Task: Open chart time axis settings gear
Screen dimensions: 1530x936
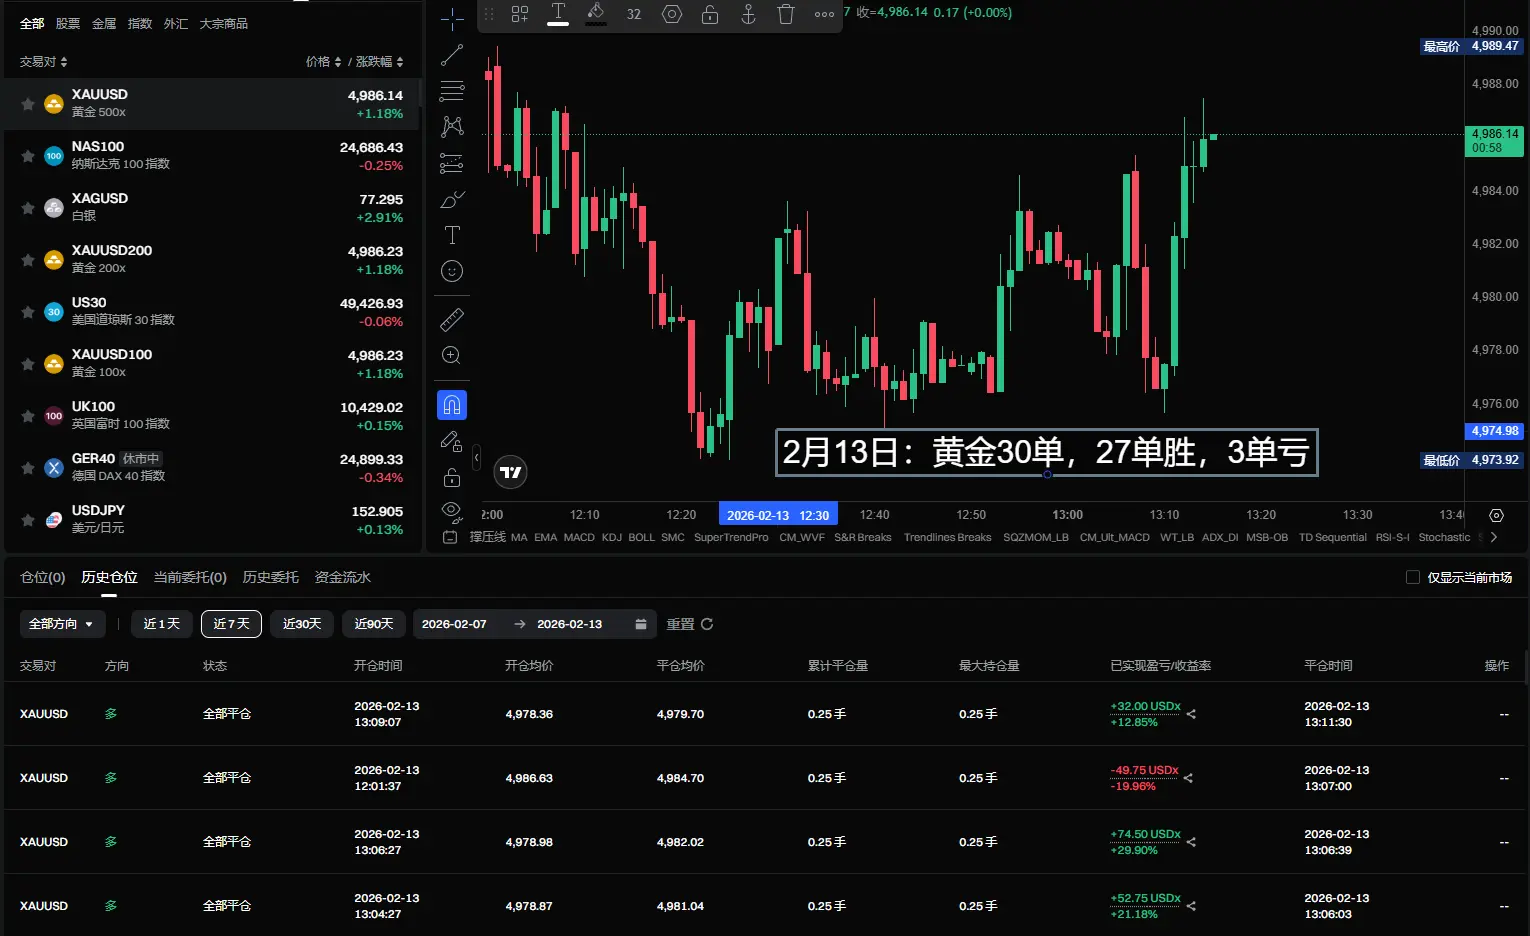Action: click(1496, 515)
